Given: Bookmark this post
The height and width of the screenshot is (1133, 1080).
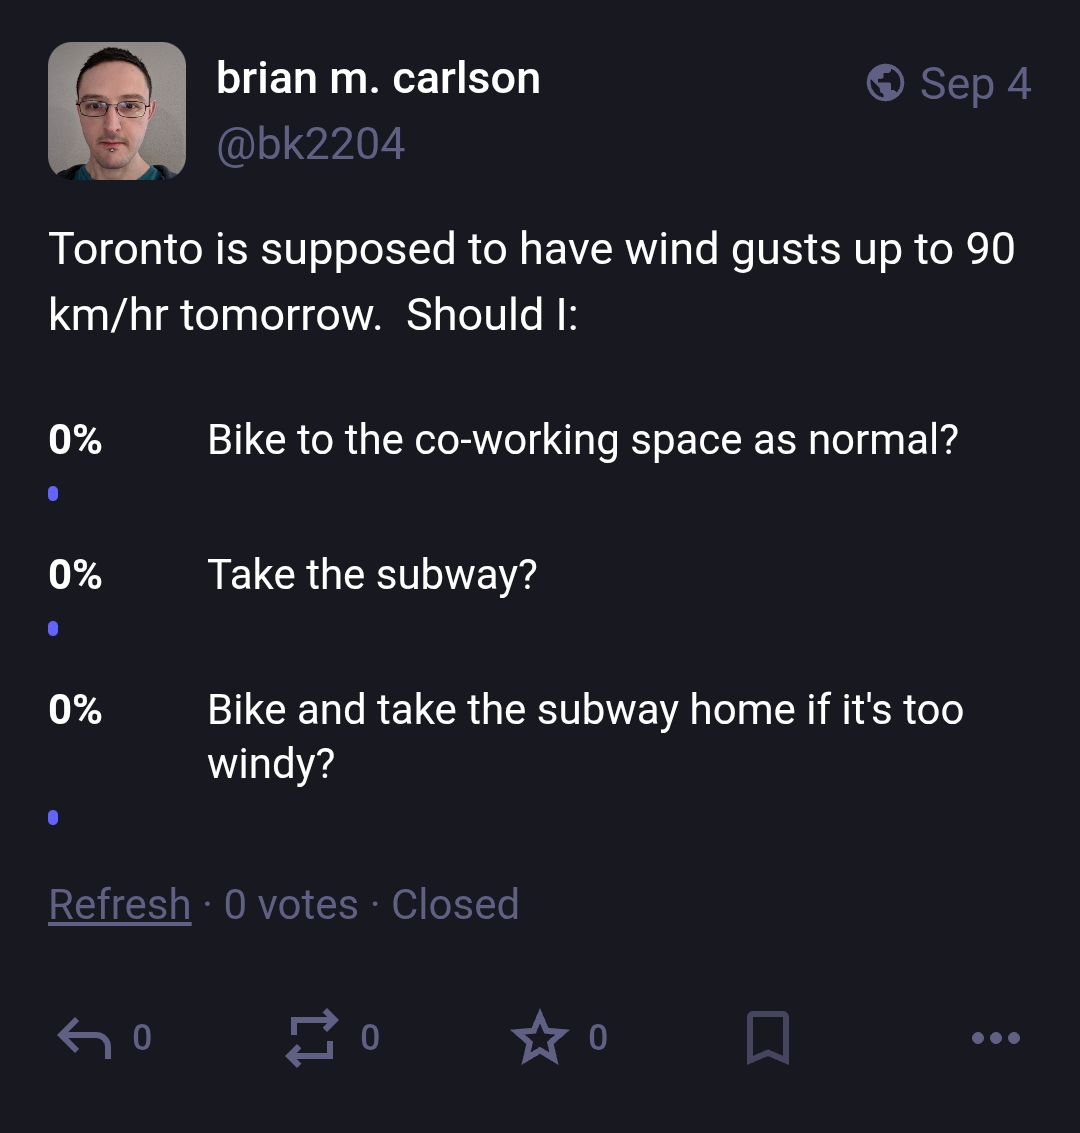Looking at the screenshot, I should (x=767, y=1038).
